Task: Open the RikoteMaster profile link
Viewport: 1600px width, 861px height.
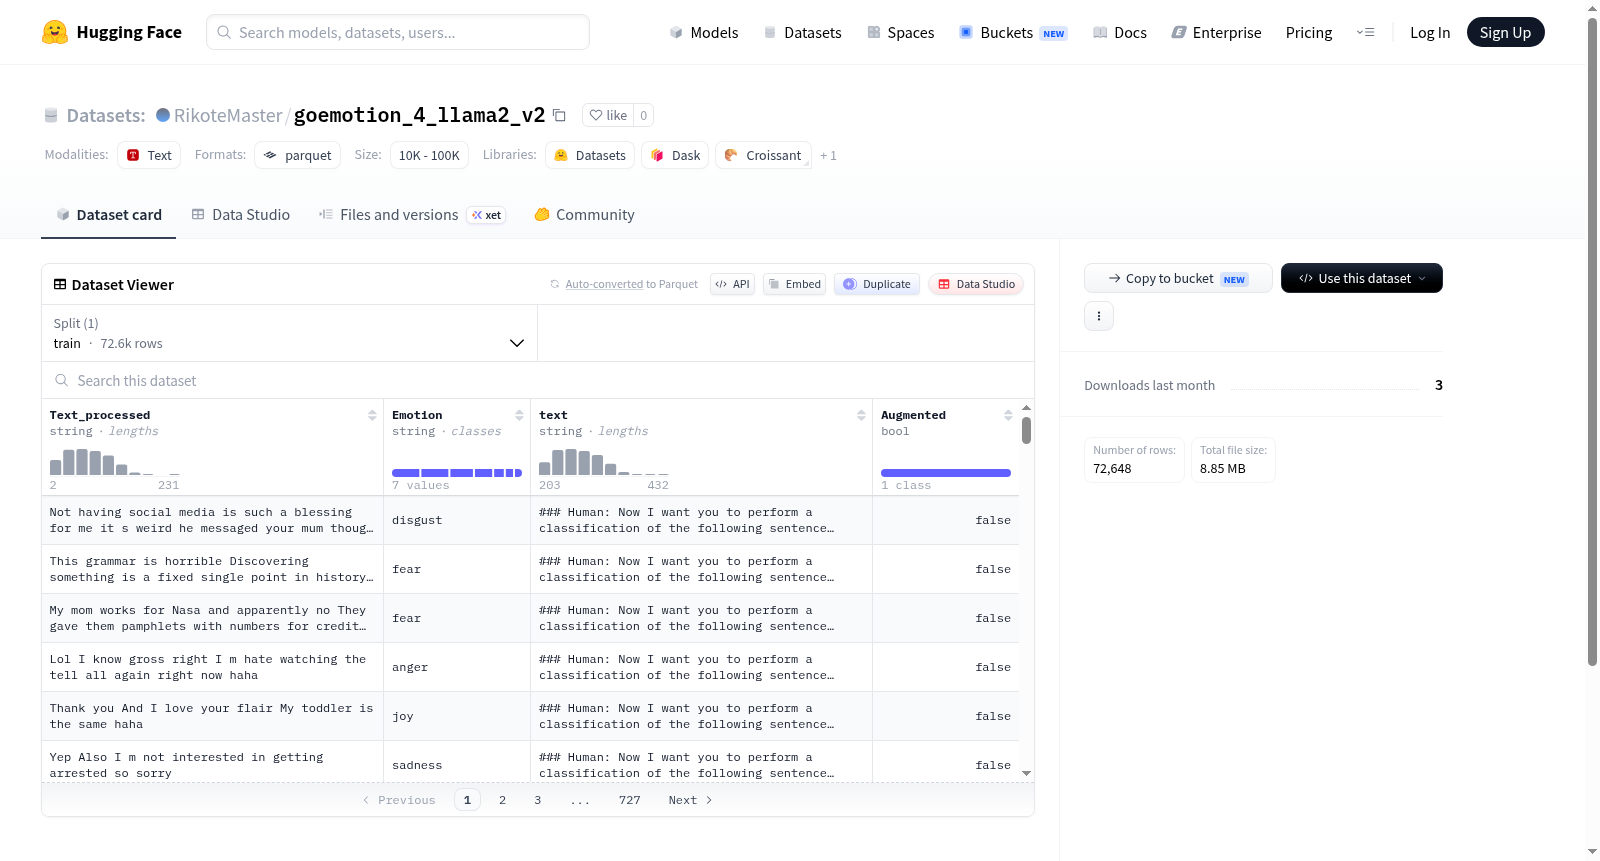Action: point(228,115)
